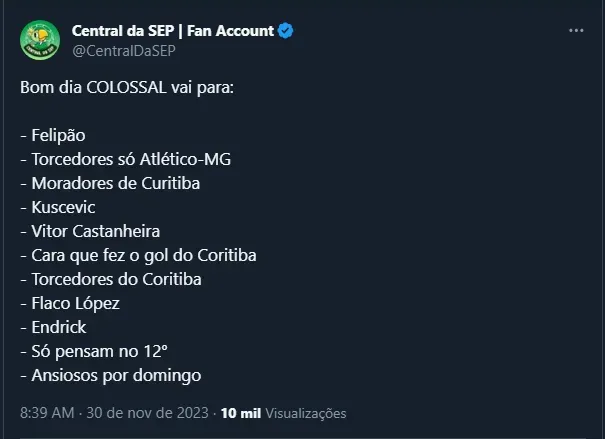View the 10 mil Visualizações count
The image size is (605, 439).
click(x=283, y=413)
